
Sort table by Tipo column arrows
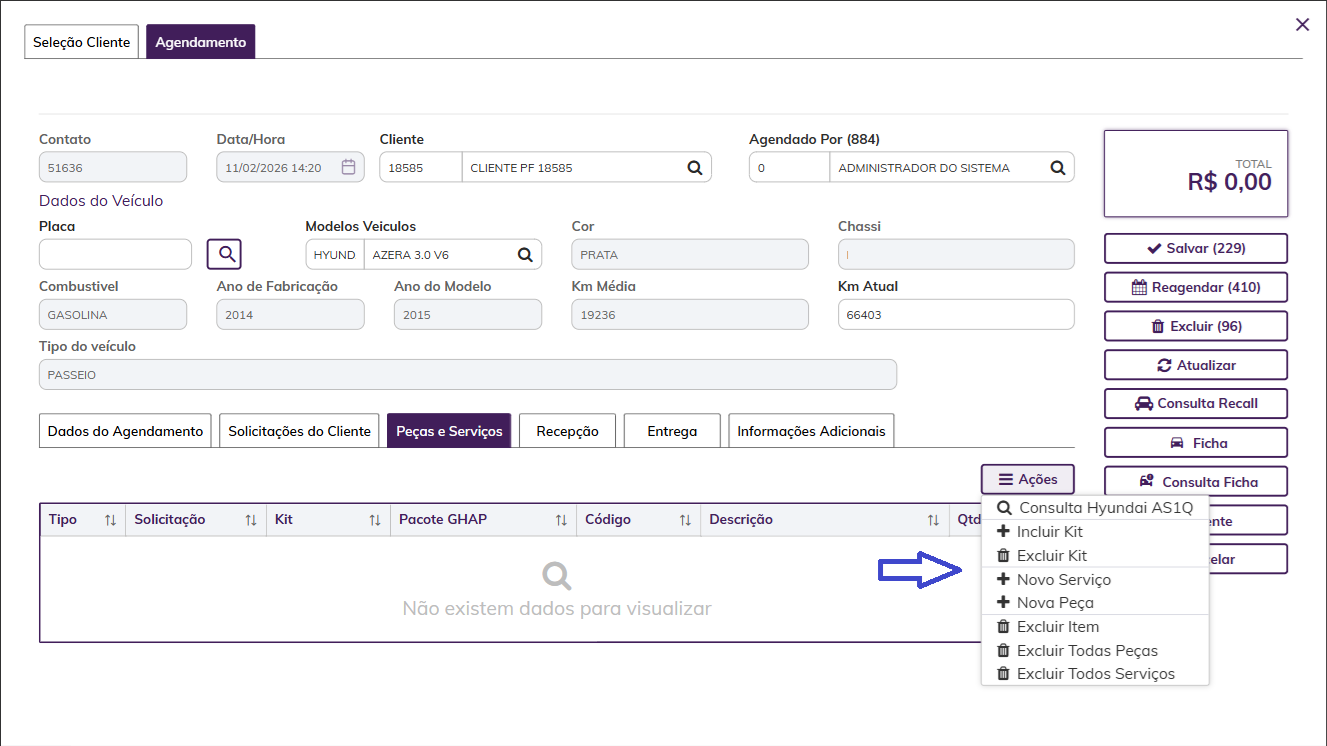pyautogui.click(x=110, y=520)
